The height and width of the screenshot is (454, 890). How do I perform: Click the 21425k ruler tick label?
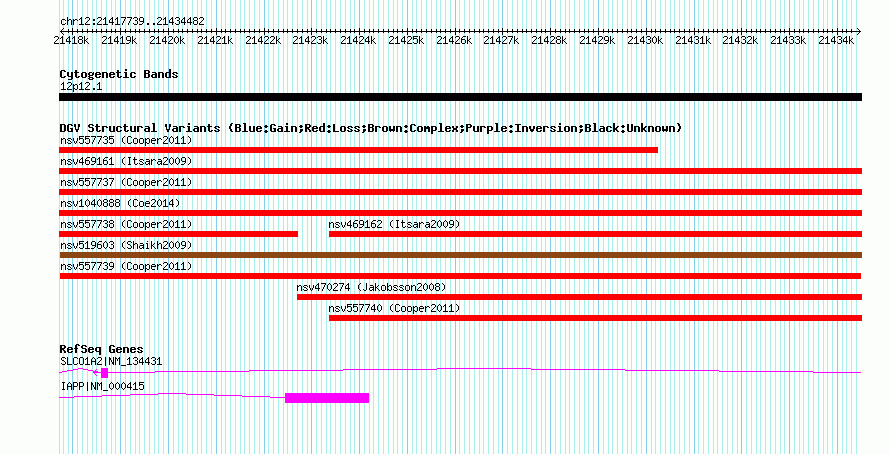406,41
